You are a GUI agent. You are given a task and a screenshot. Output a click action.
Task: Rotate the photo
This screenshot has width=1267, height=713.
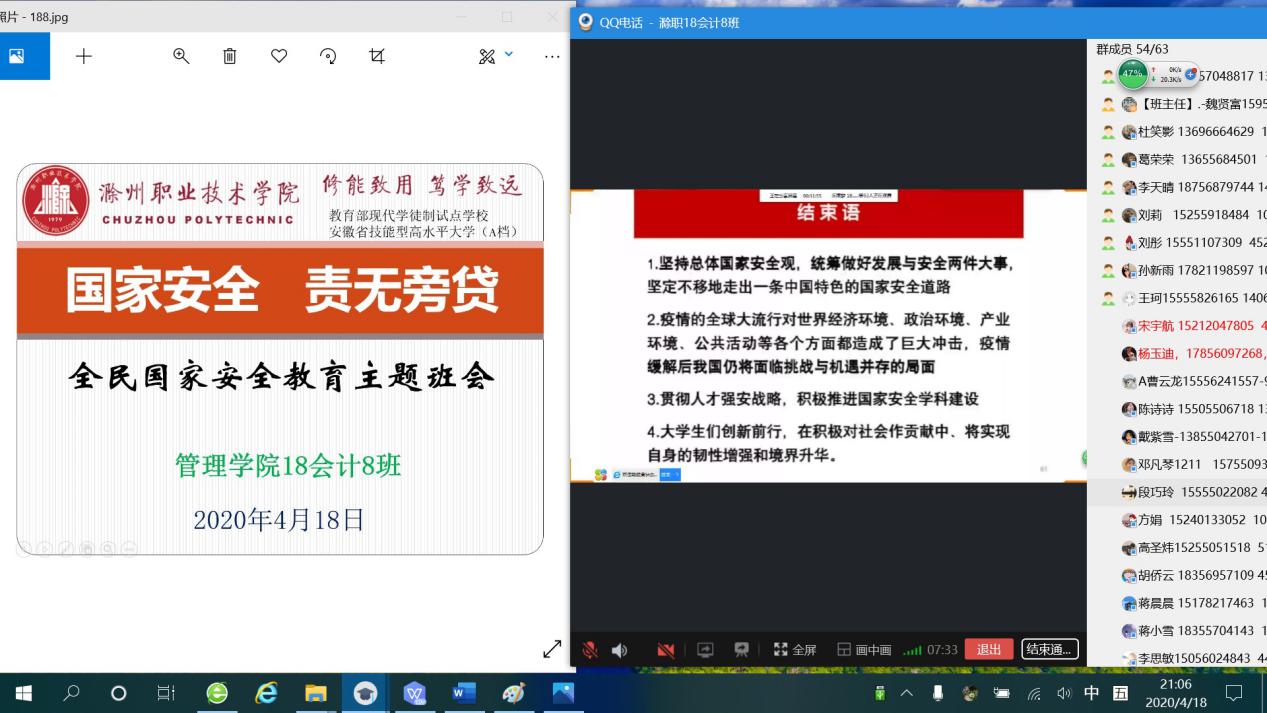coord(328,57)
